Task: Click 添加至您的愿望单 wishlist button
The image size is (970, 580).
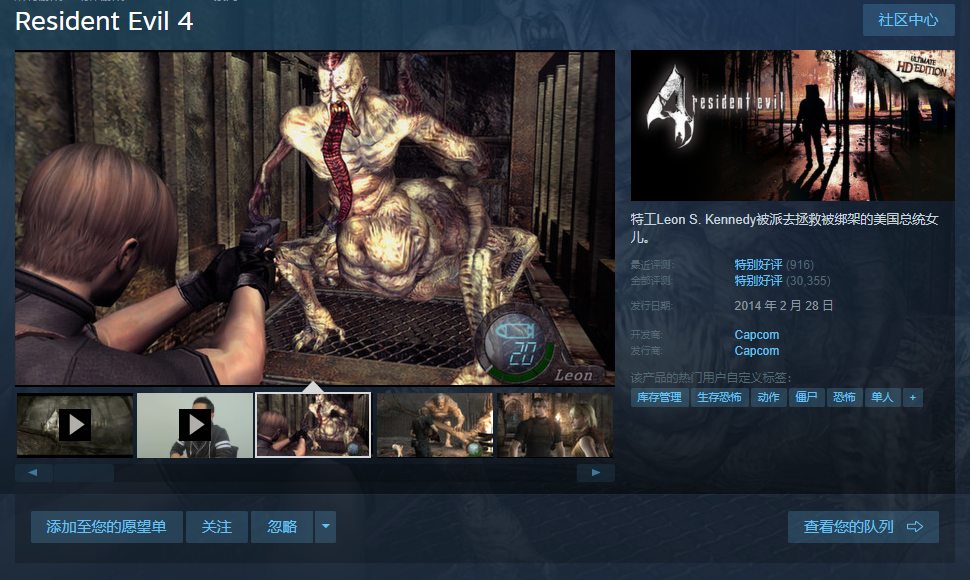Action: 106,527
